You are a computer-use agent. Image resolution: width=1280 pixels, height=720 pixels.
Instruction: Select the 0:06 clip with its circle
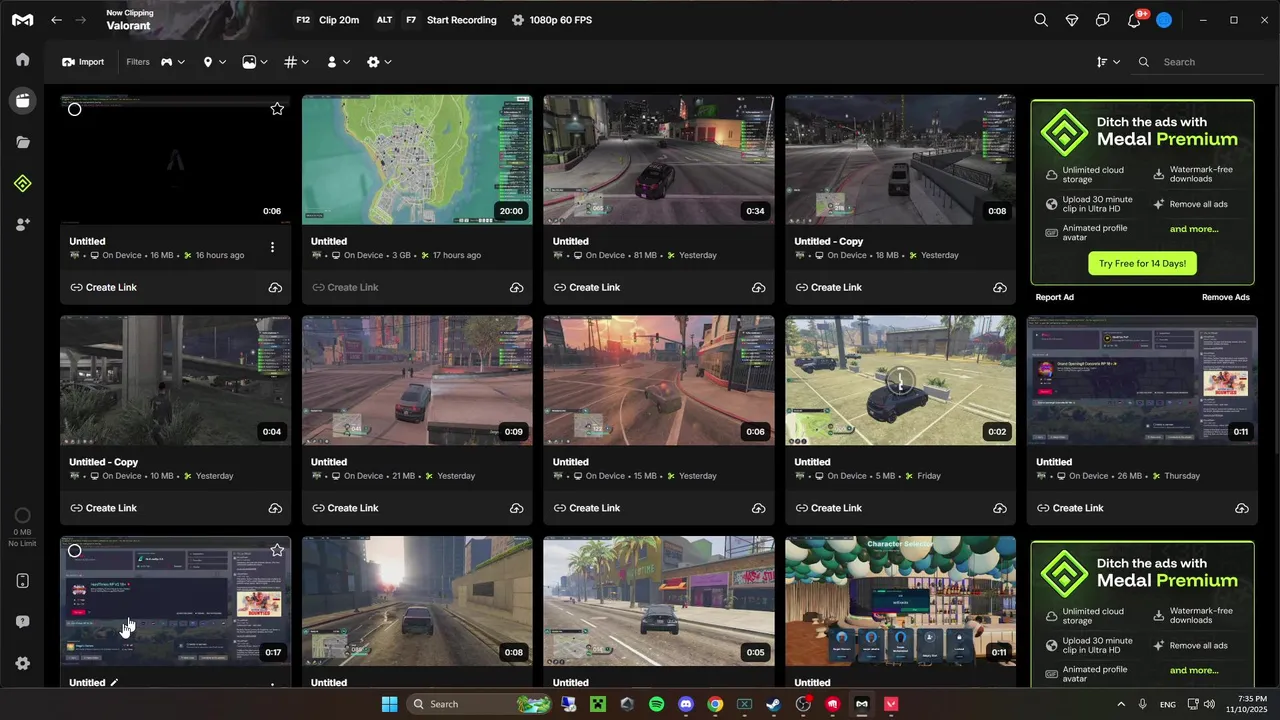(74, 109)
